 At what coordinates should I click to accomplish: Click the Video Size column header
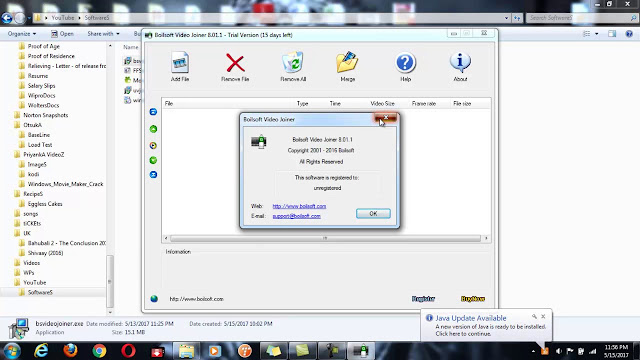(382, 104)
